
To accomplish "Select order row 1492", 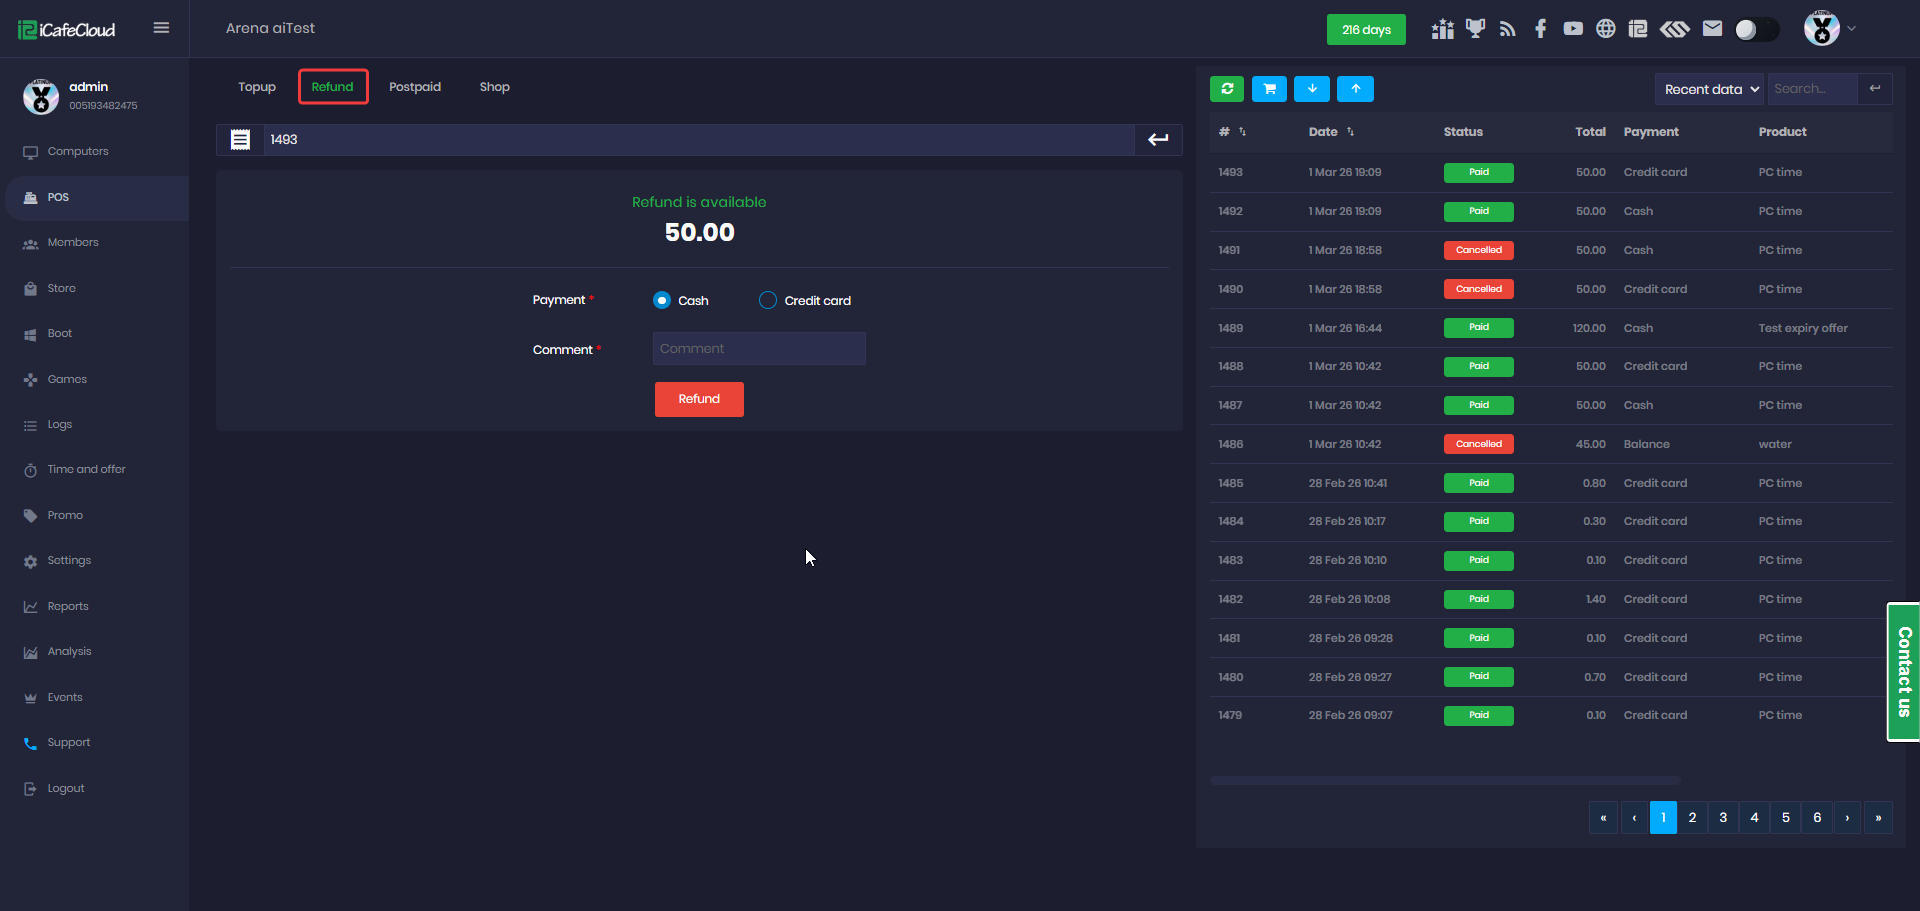I will click(1551, 212).
